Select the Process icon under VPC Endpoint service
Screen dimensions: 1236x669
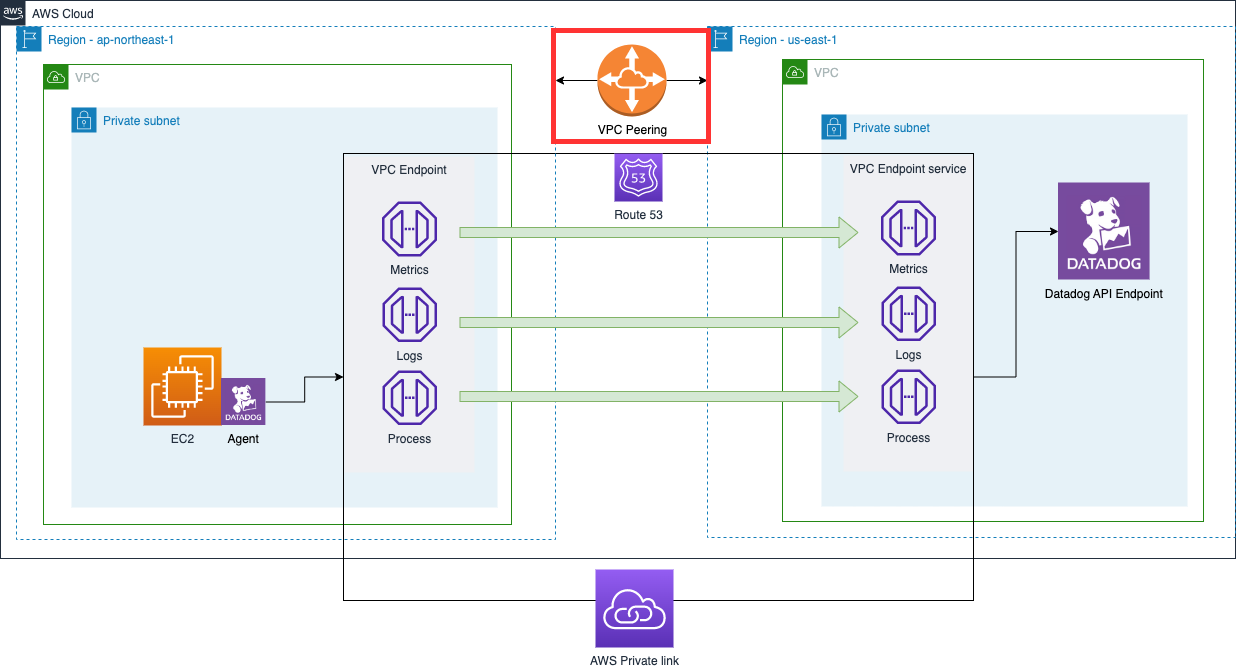point(908,399)
